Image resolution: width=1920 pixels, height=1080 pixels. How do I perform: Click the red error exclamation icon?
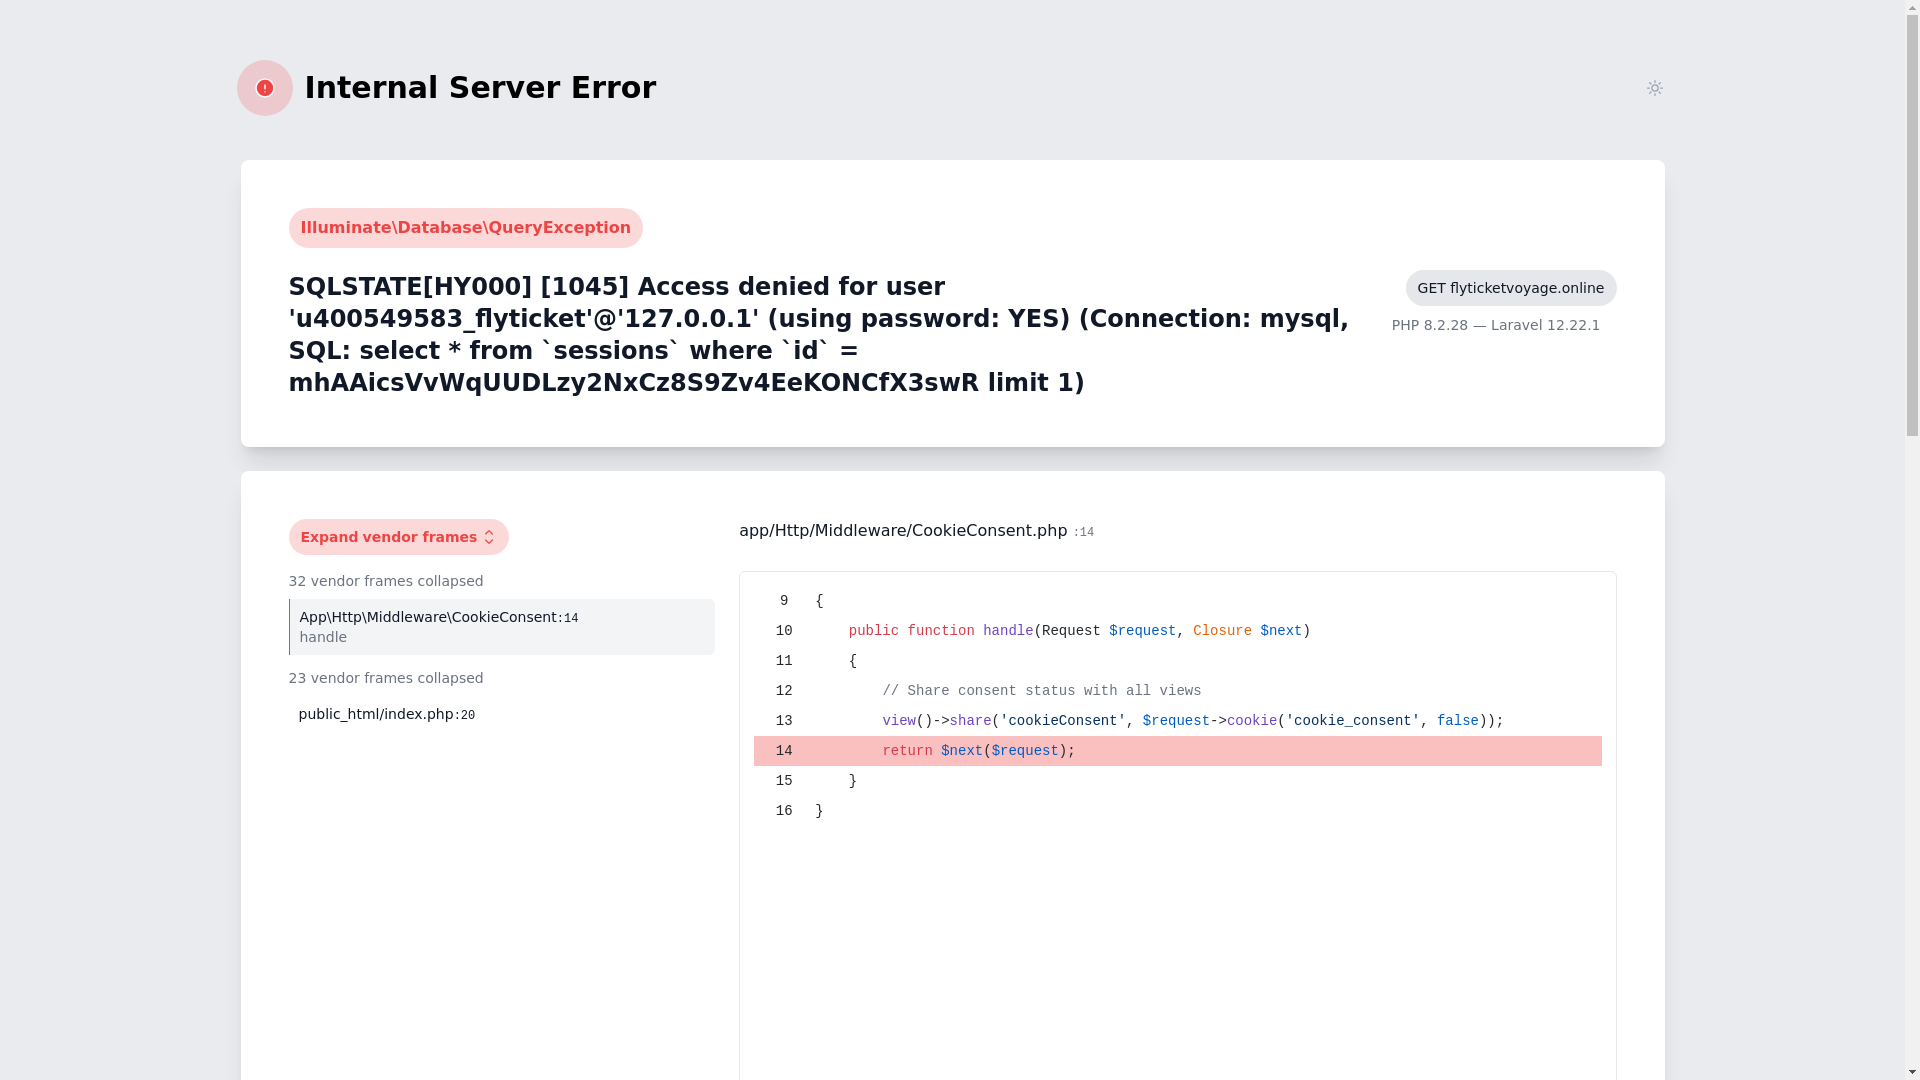point(264,88)
